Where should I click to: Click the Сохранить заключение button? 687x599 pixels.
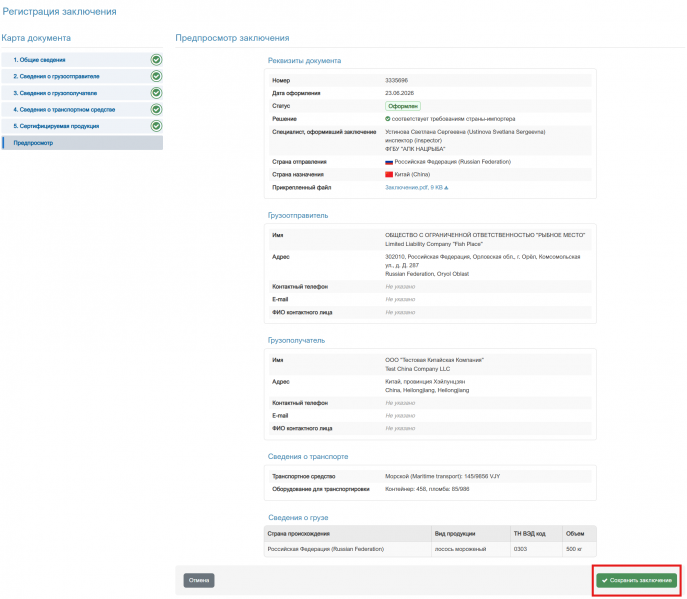tap(637, 580)
